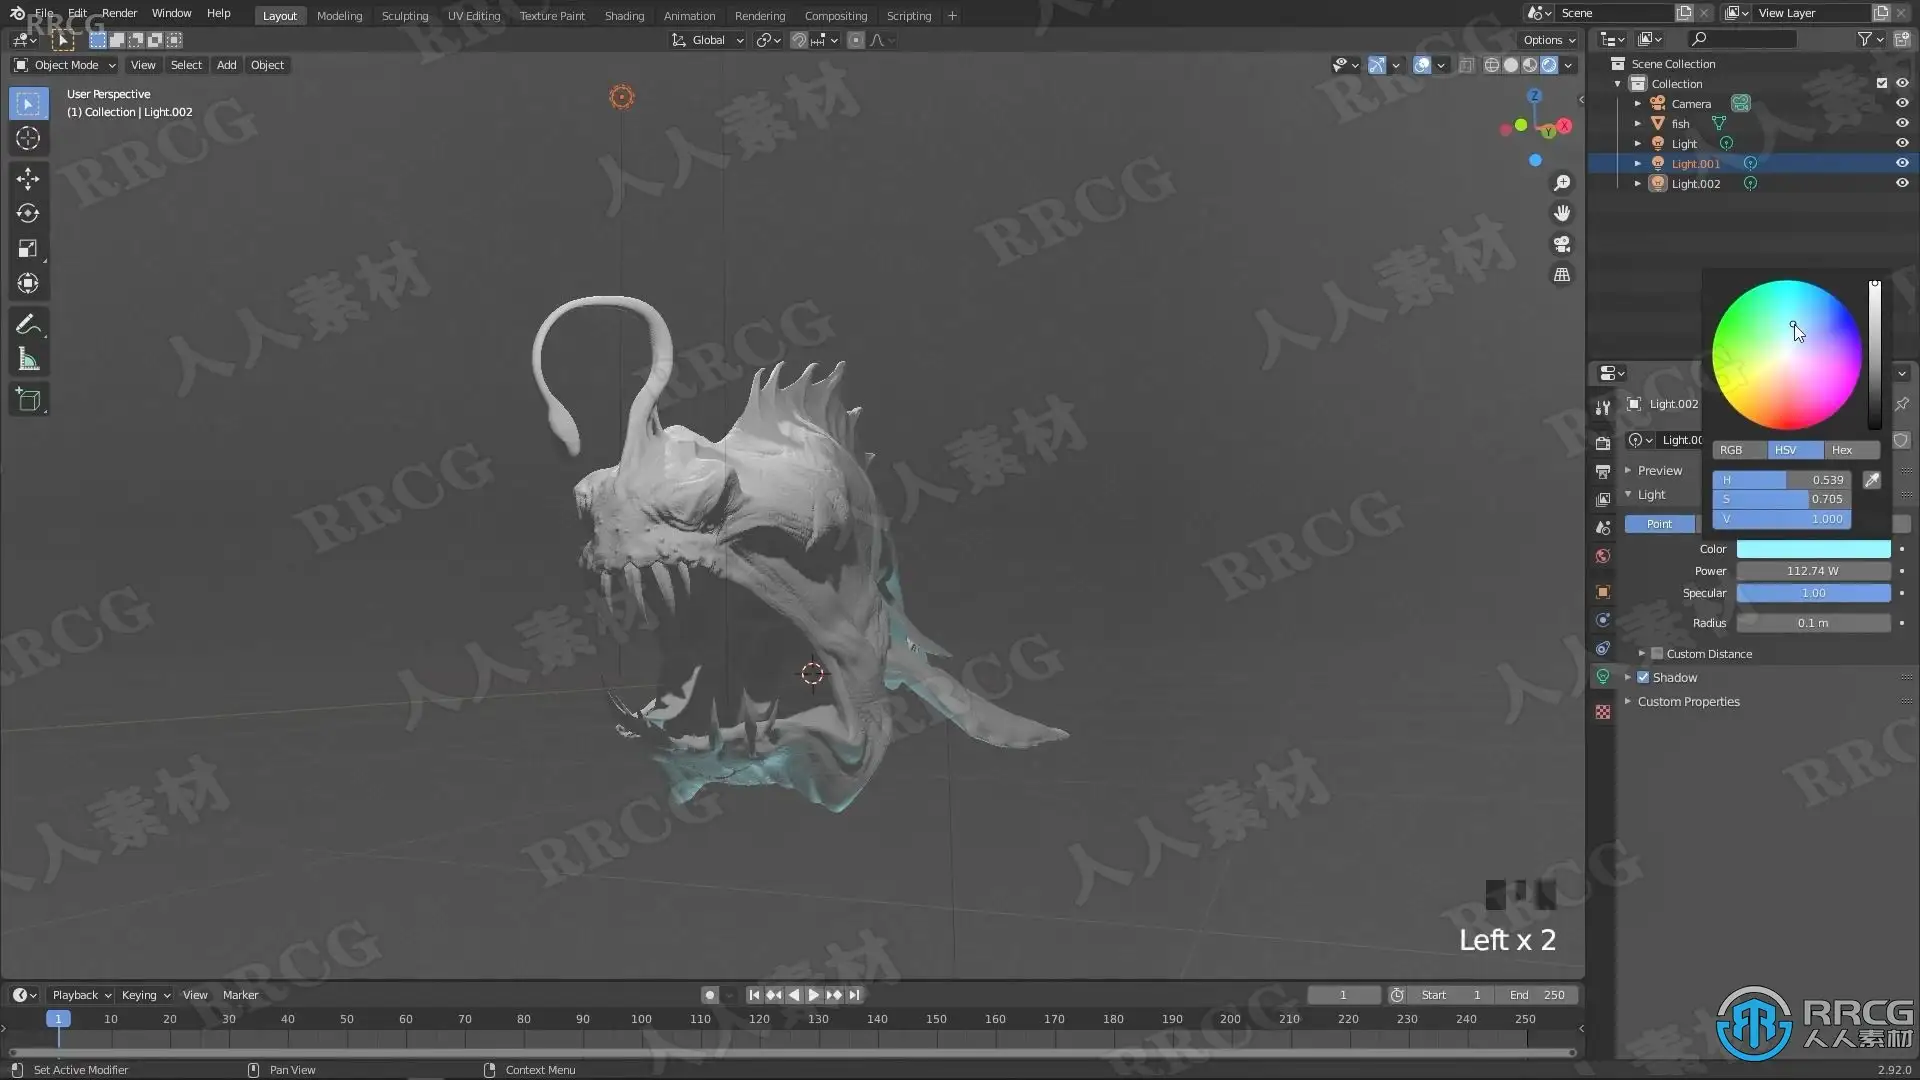Toggle camera view in viewport

click(x=1562, y=244)
